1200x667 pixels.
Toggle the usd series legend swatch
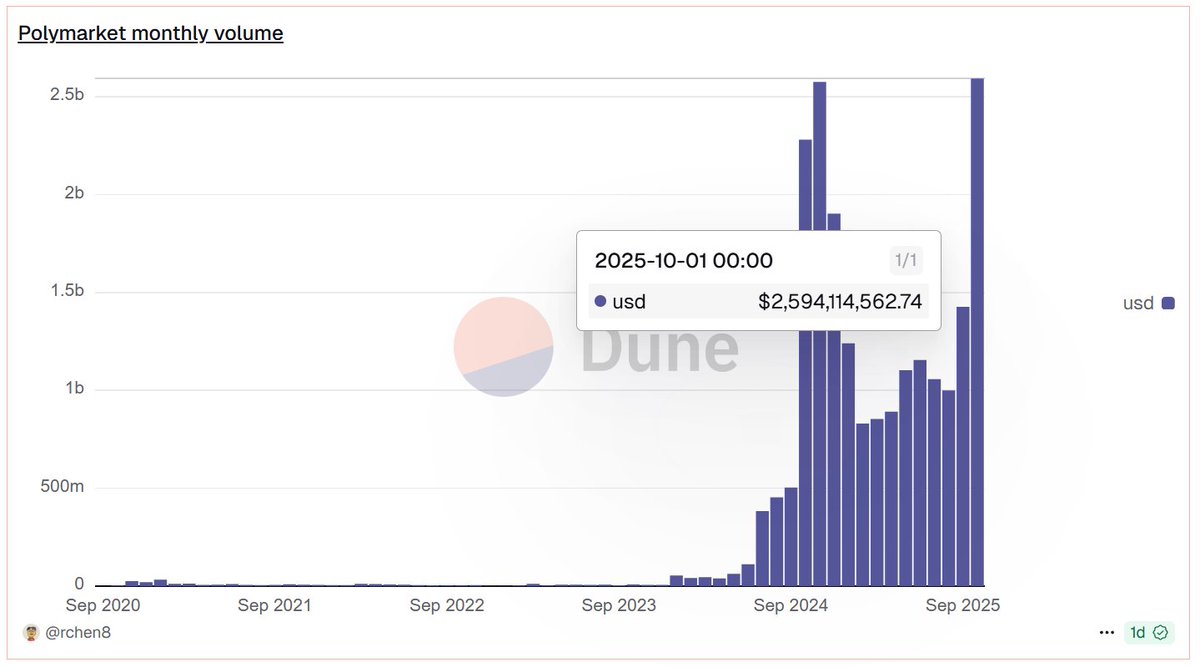[1167, 303]
